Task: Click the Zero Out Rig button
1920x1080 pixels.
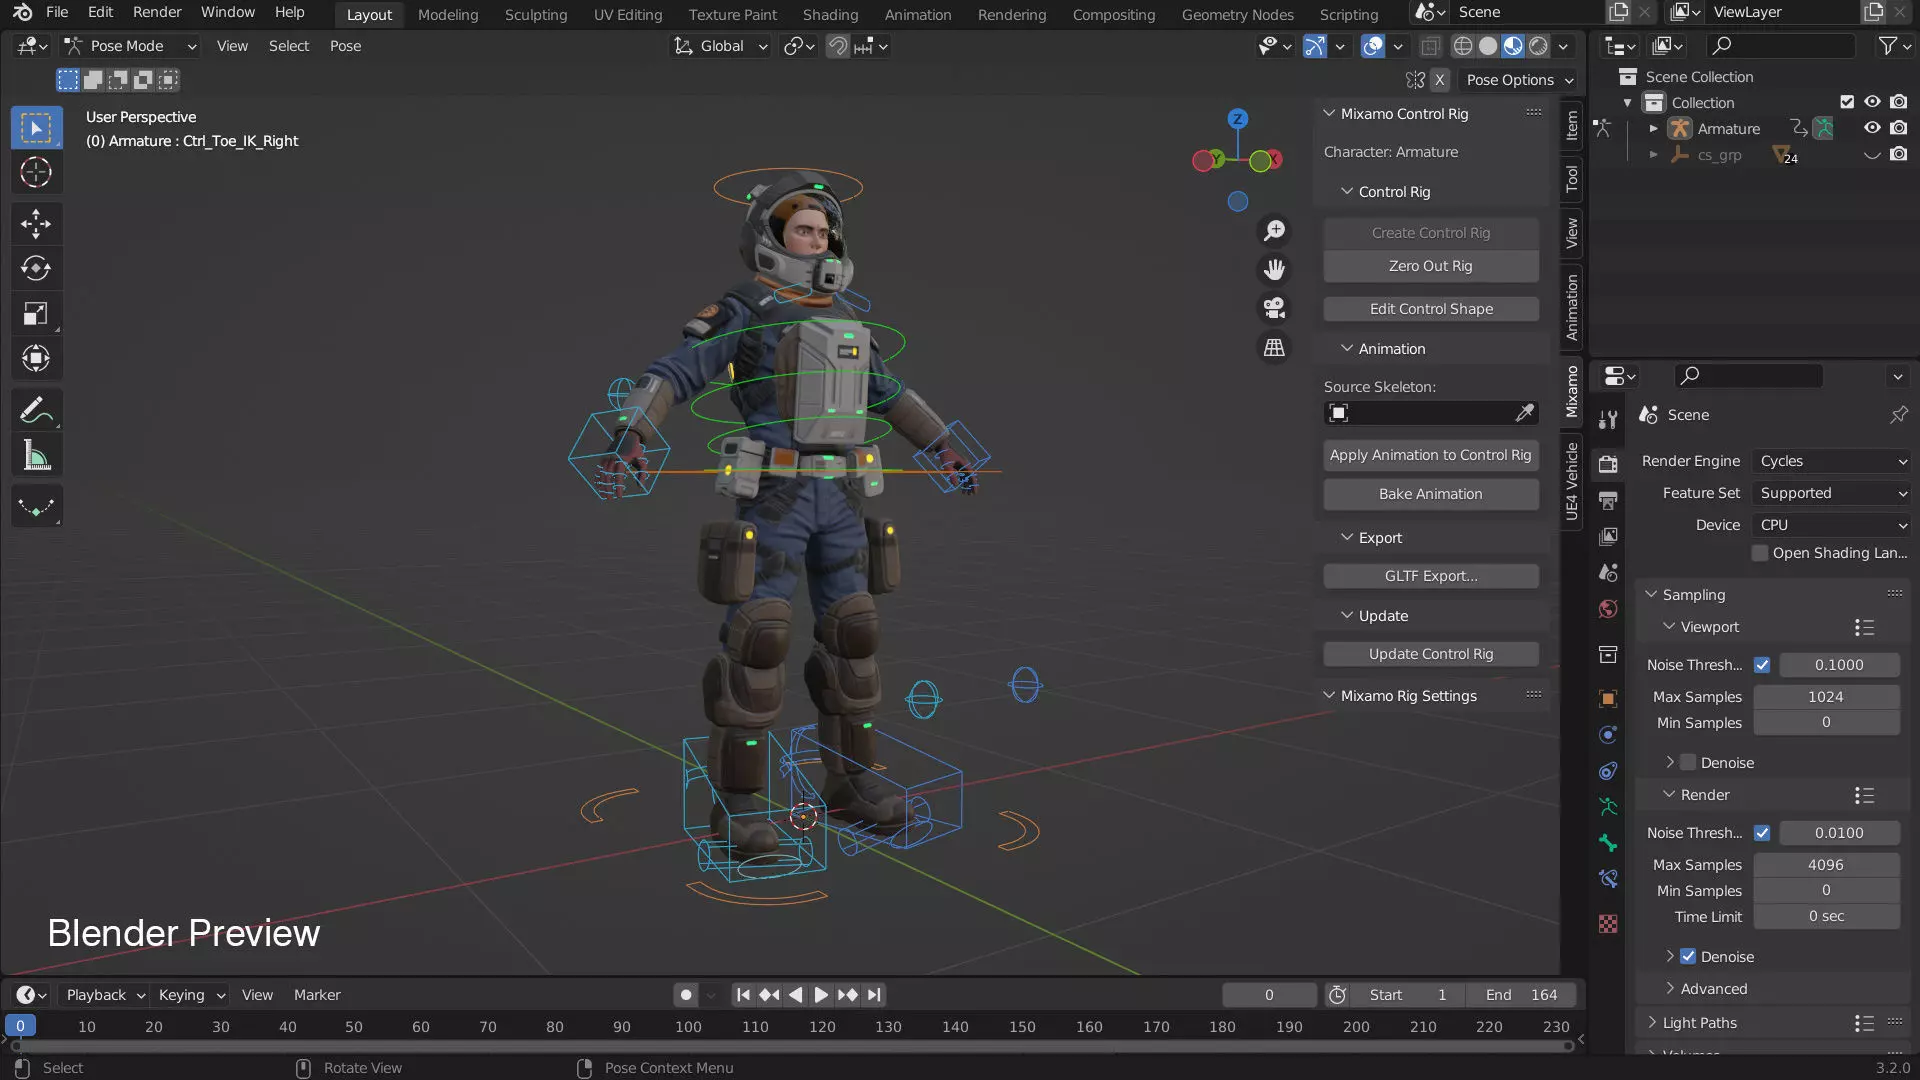Action: 1430,266
